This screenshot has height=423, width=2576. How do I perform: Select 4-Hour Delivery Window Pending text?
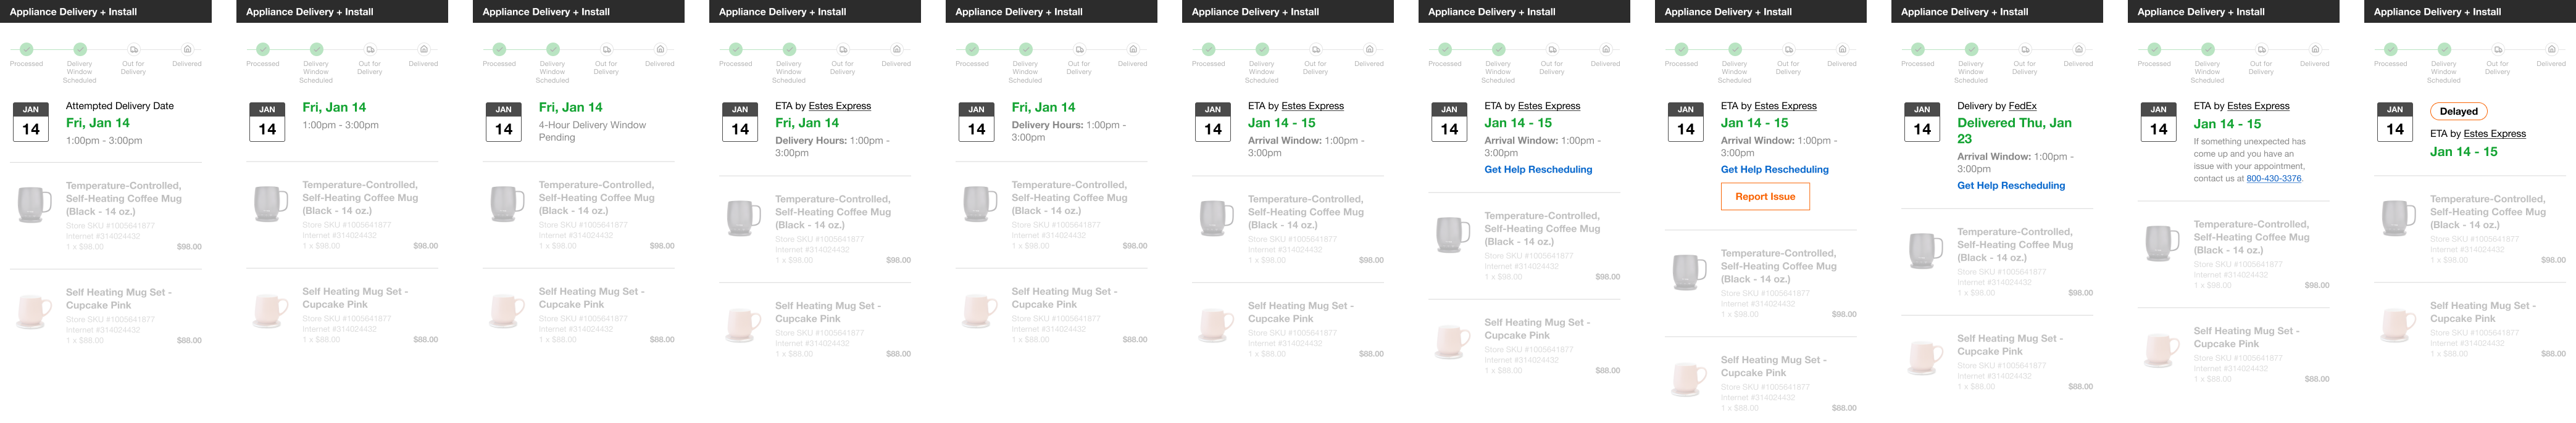tap(592, 131)
